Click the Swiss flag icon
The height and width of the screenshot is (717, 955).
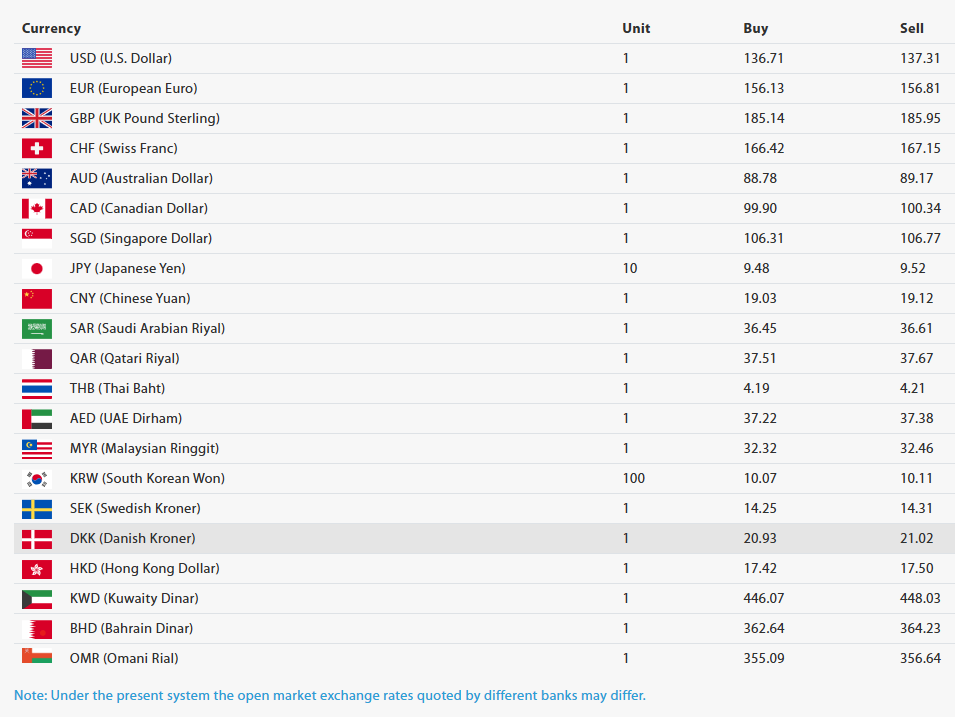pos(37,148)
